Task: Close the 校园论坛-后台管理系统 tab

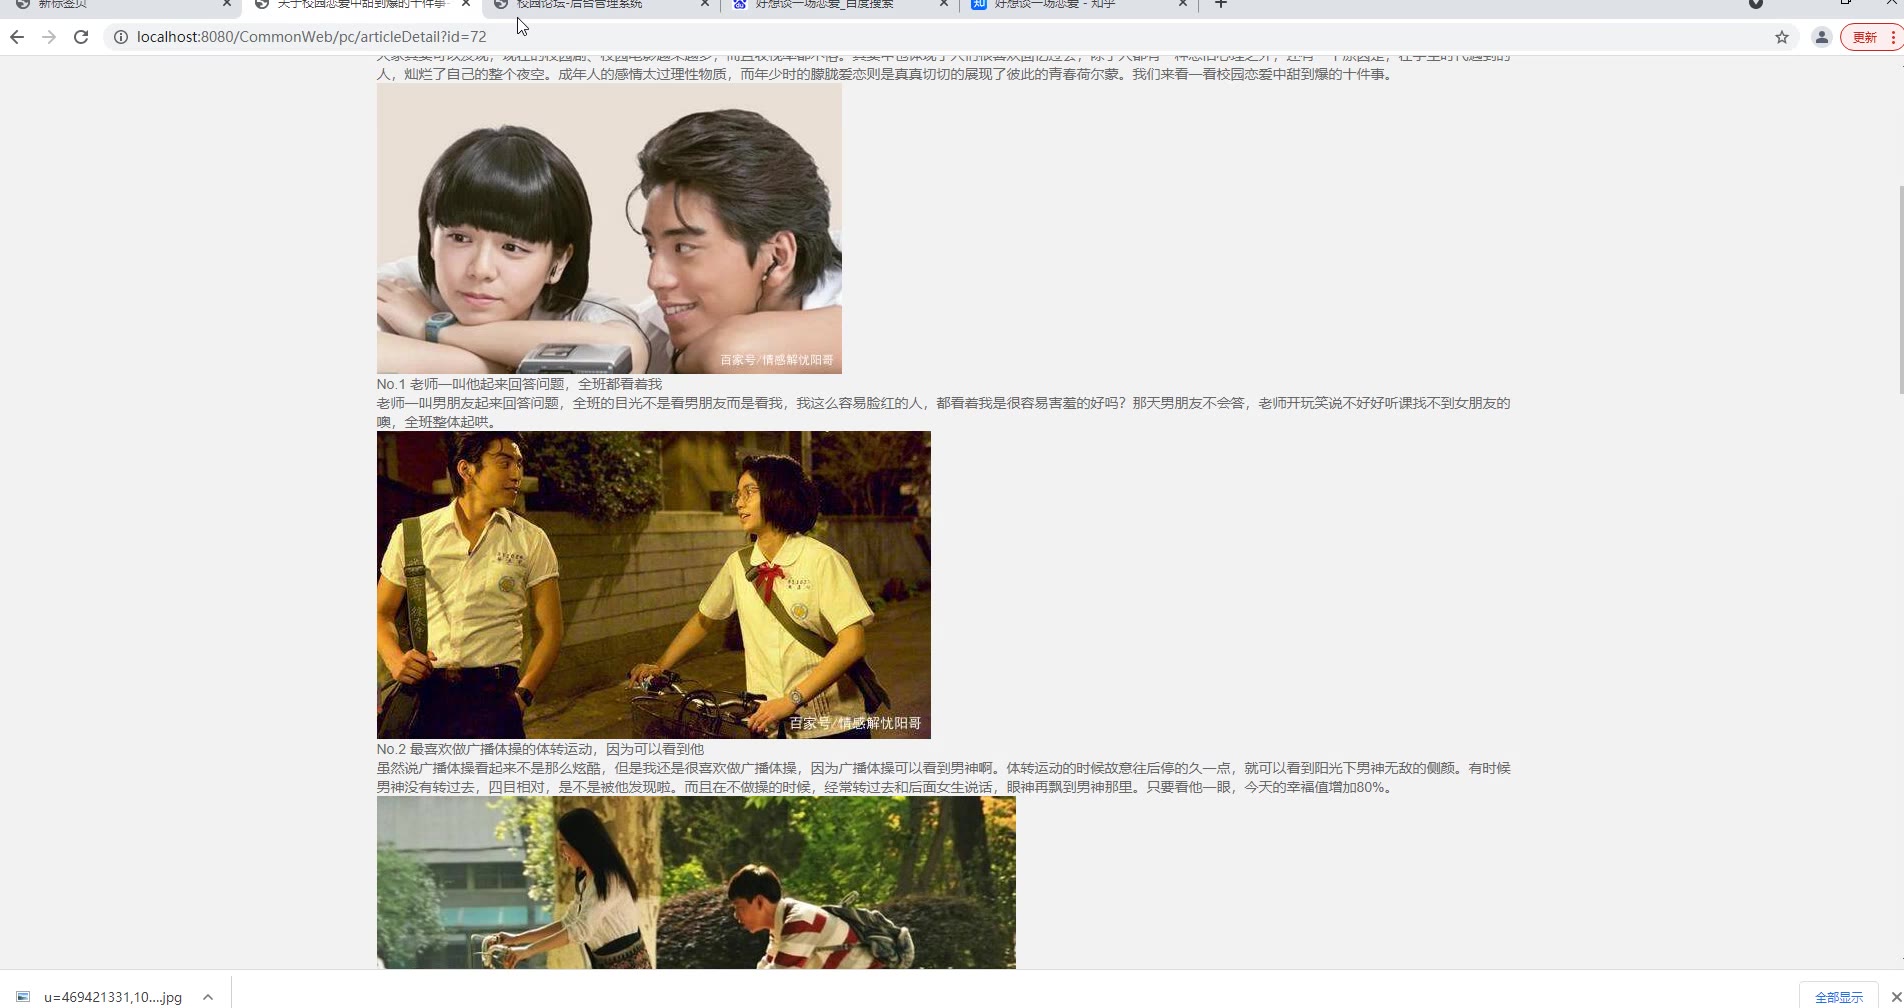Action: (704, 5)
